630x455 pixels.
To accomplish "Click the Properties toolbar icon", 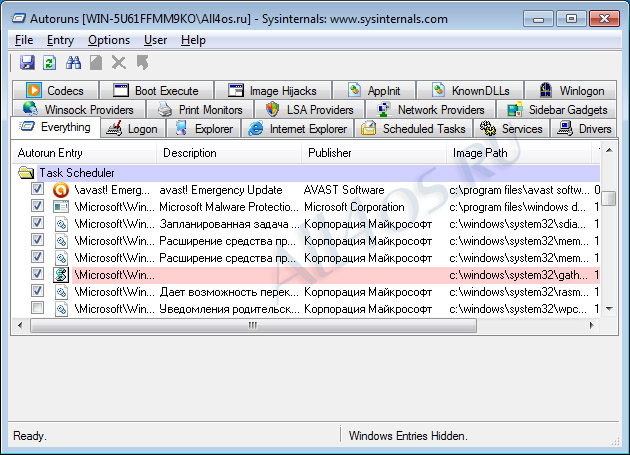I will tap(96, 63).
